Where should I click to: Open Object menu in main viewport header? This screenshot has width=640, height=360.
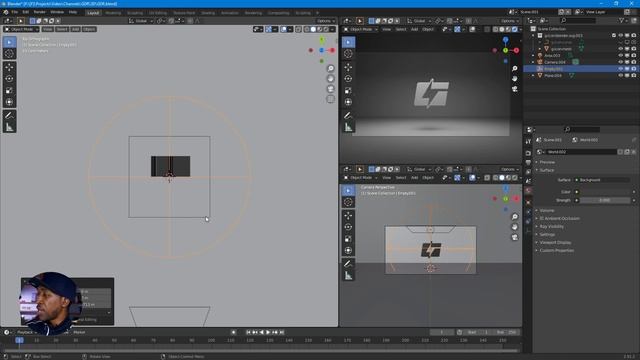pos(89,29)
